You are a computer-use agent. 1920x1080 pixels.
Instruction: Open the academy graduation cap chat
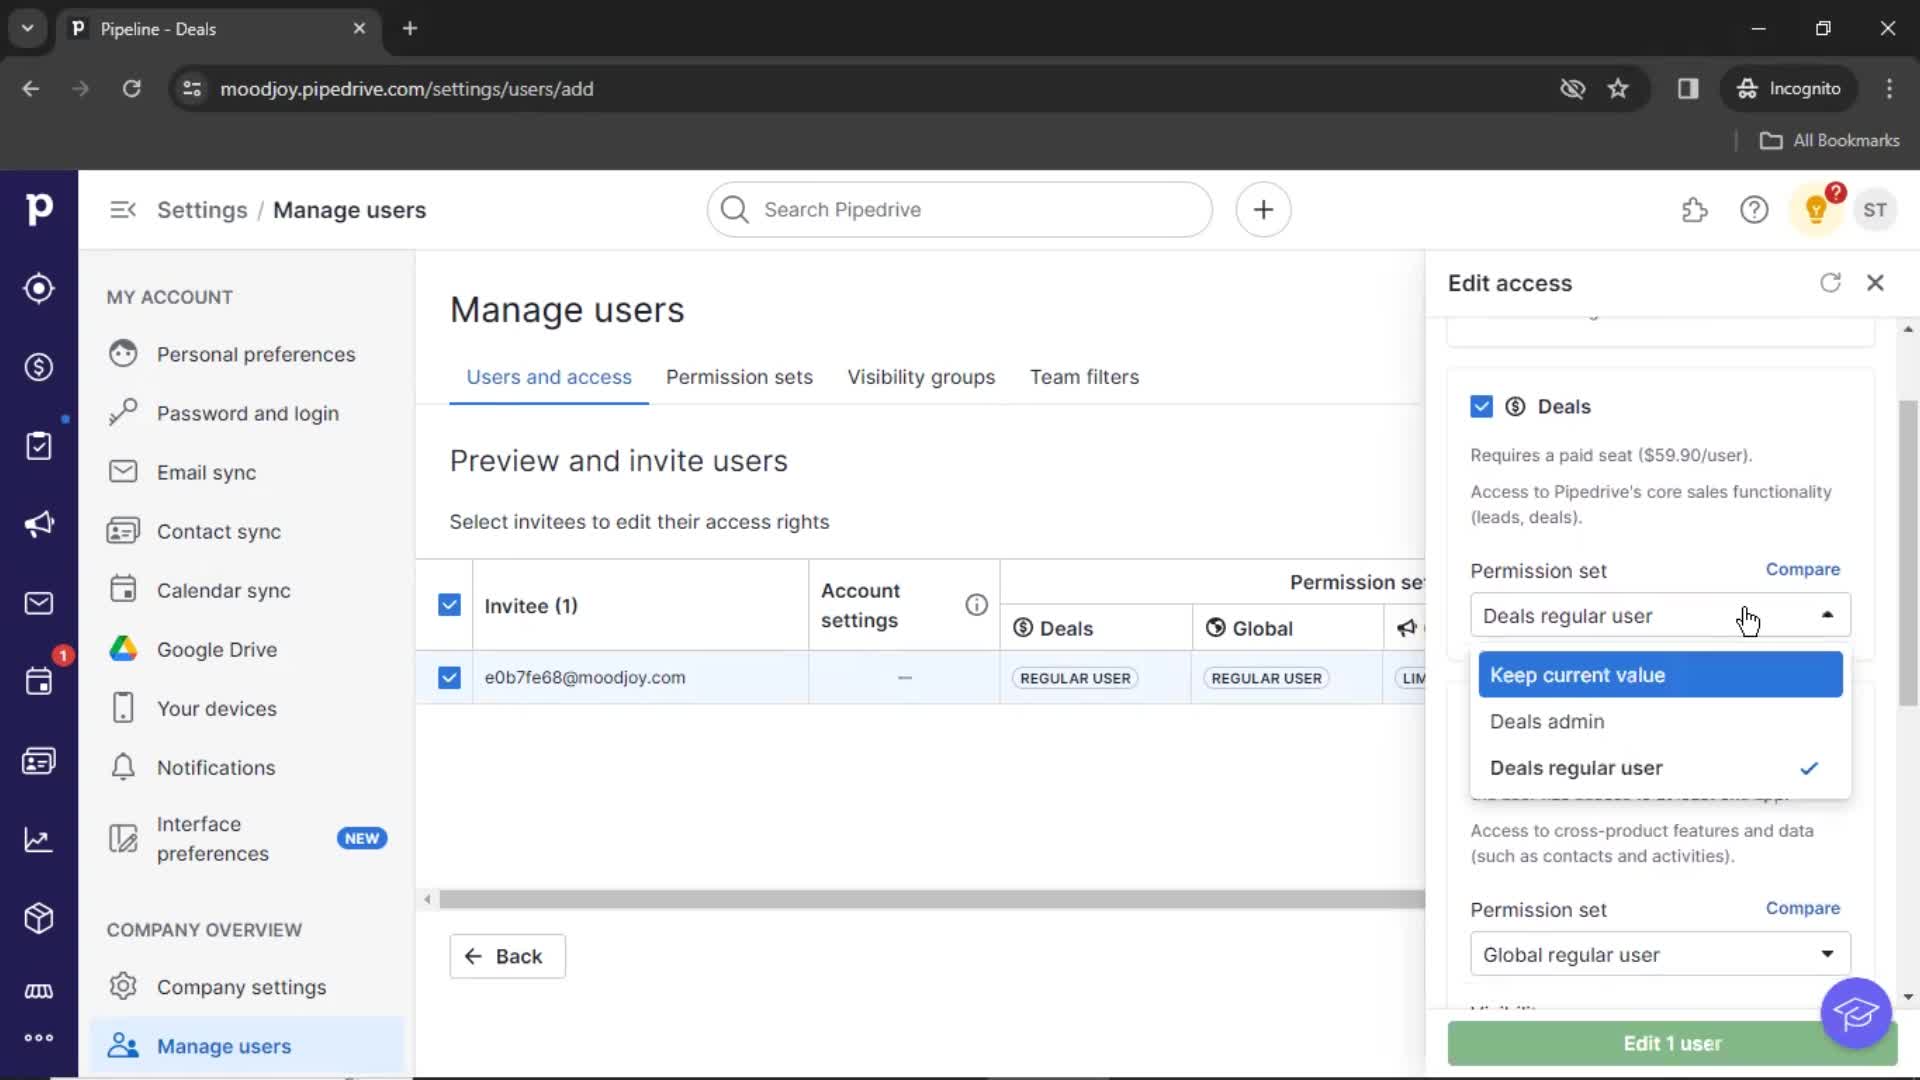[1856, 1013]
